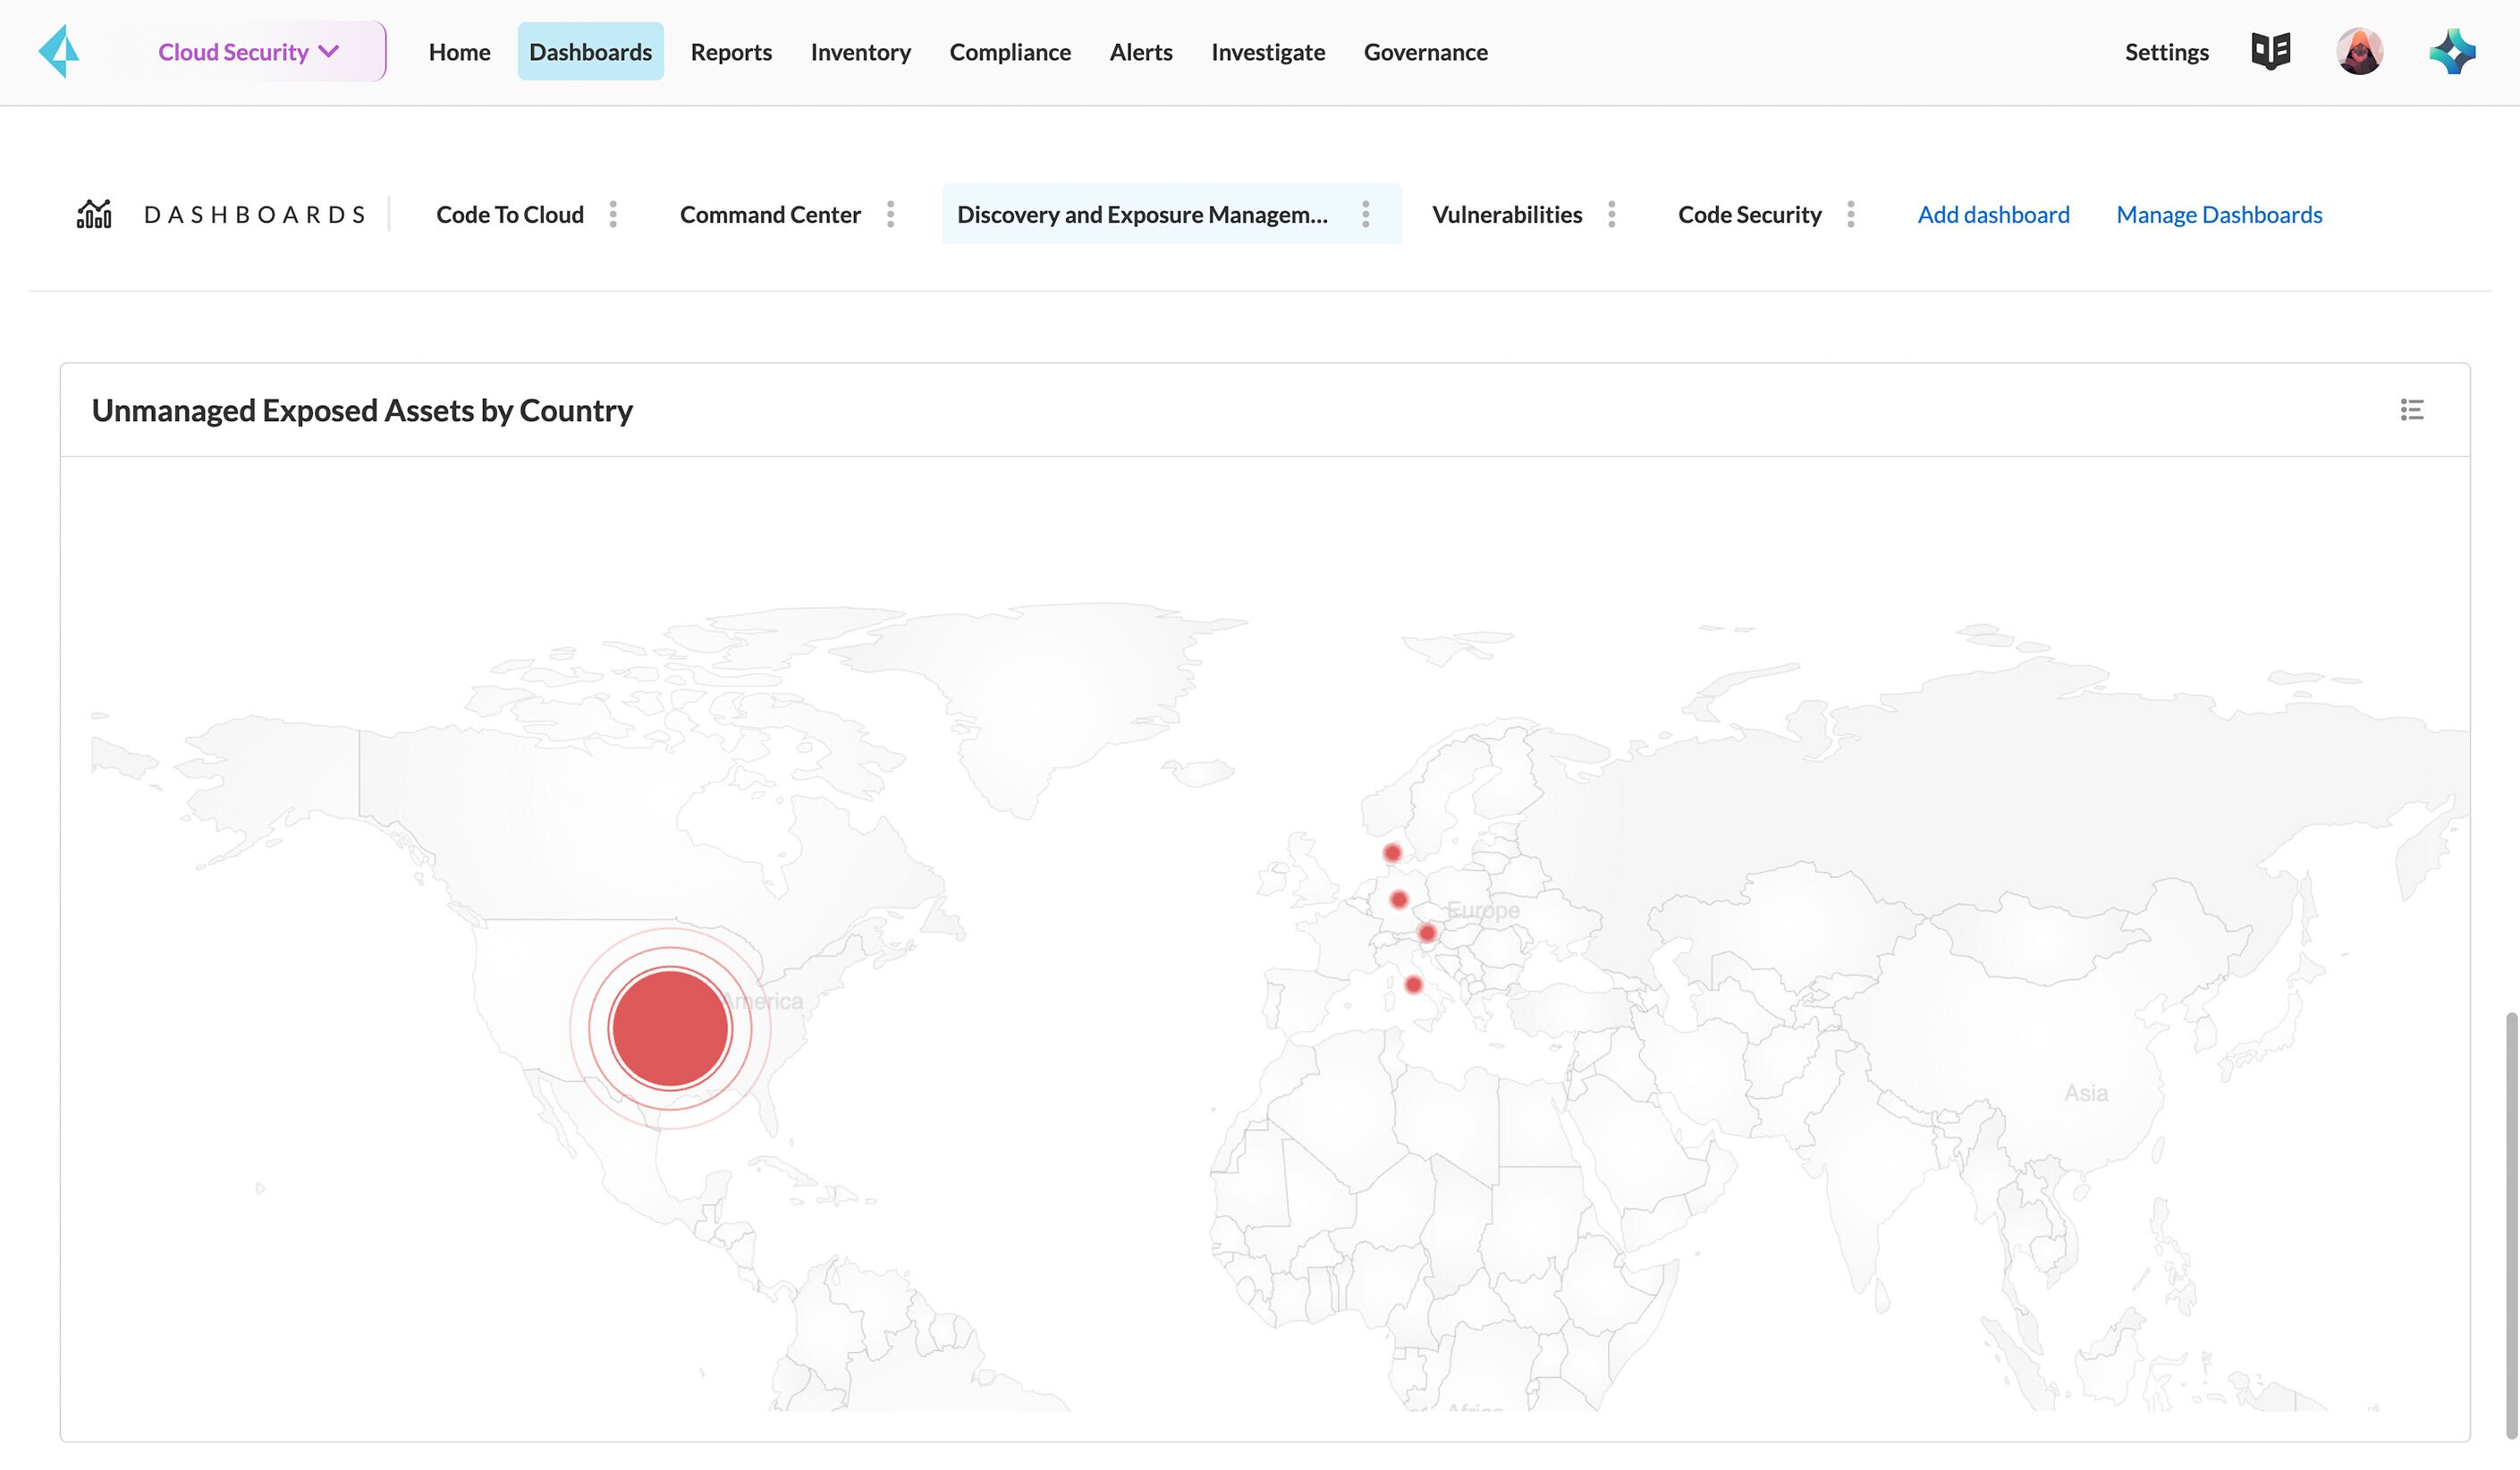Viewport: 2520px width, 1470px height.
Task: Click the Prisma Cloud logo icon
Action: (59, 51)
